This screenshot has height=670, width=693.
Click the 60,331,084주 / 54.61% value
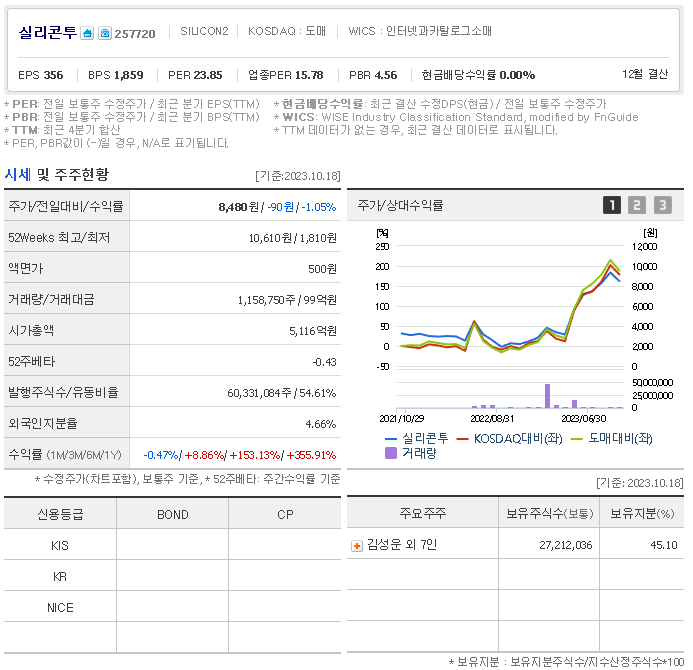click(282, 393)
